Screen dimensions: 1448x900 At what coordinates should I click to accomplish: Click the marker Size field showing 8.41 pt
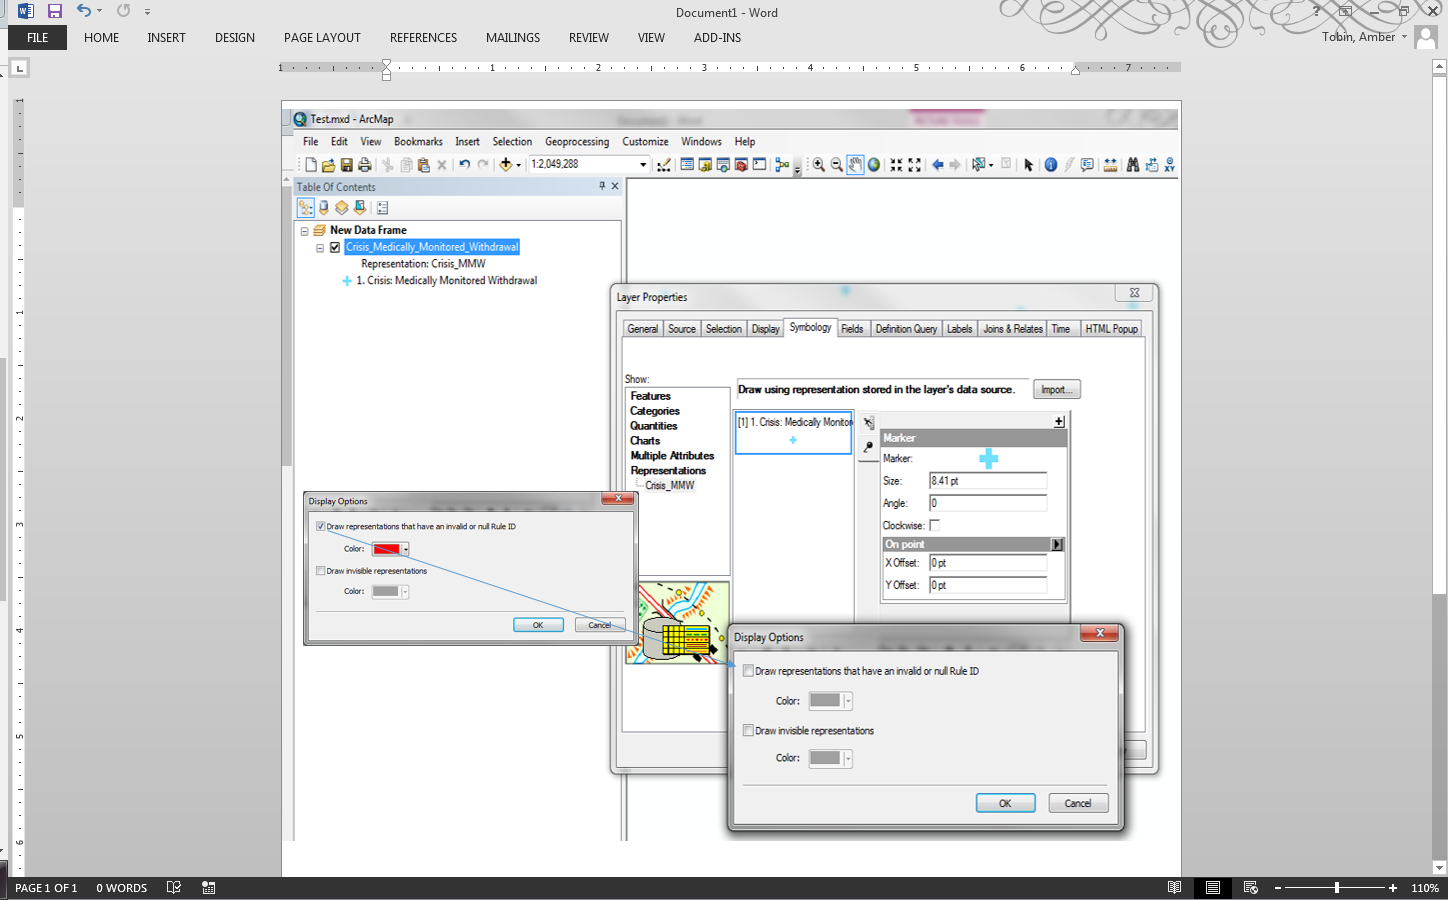point(988,481)
